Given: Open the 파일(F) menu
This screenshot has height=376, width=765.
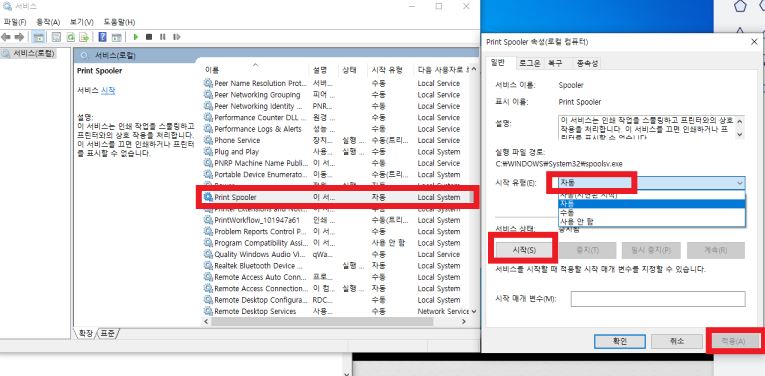Looking at the screenshot, I should (15, 22).
